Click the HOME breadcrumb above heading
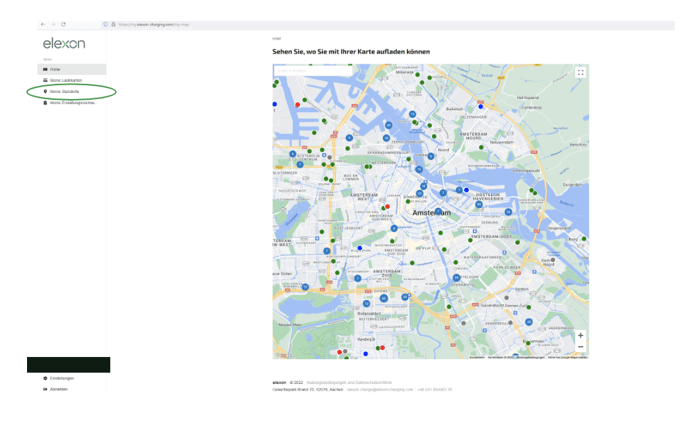 [x=276, y=39]
